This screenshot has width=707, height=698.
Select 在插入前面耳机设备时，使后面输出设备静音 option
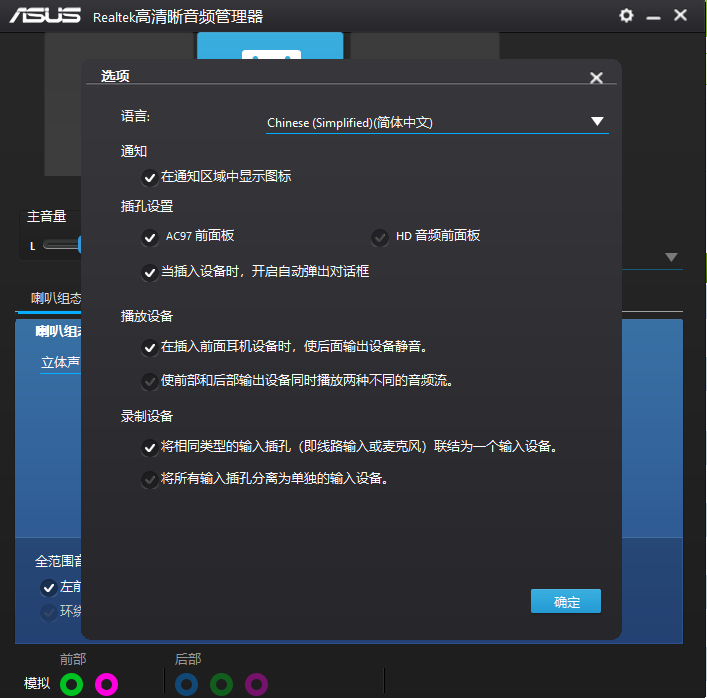pos(149,348)
